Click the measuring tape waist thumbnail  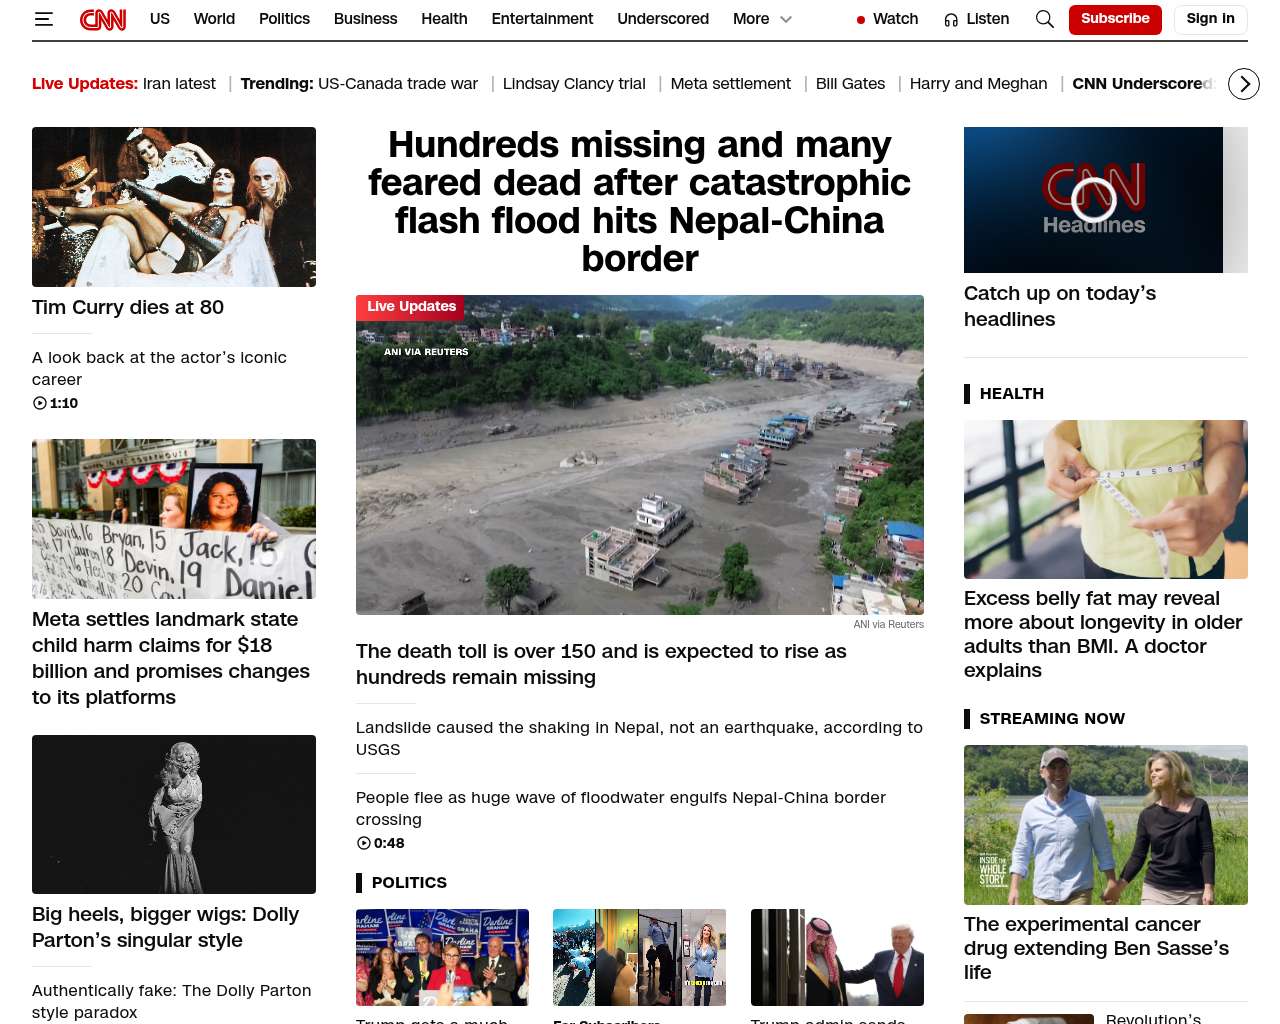click(x=1106, y=499)
